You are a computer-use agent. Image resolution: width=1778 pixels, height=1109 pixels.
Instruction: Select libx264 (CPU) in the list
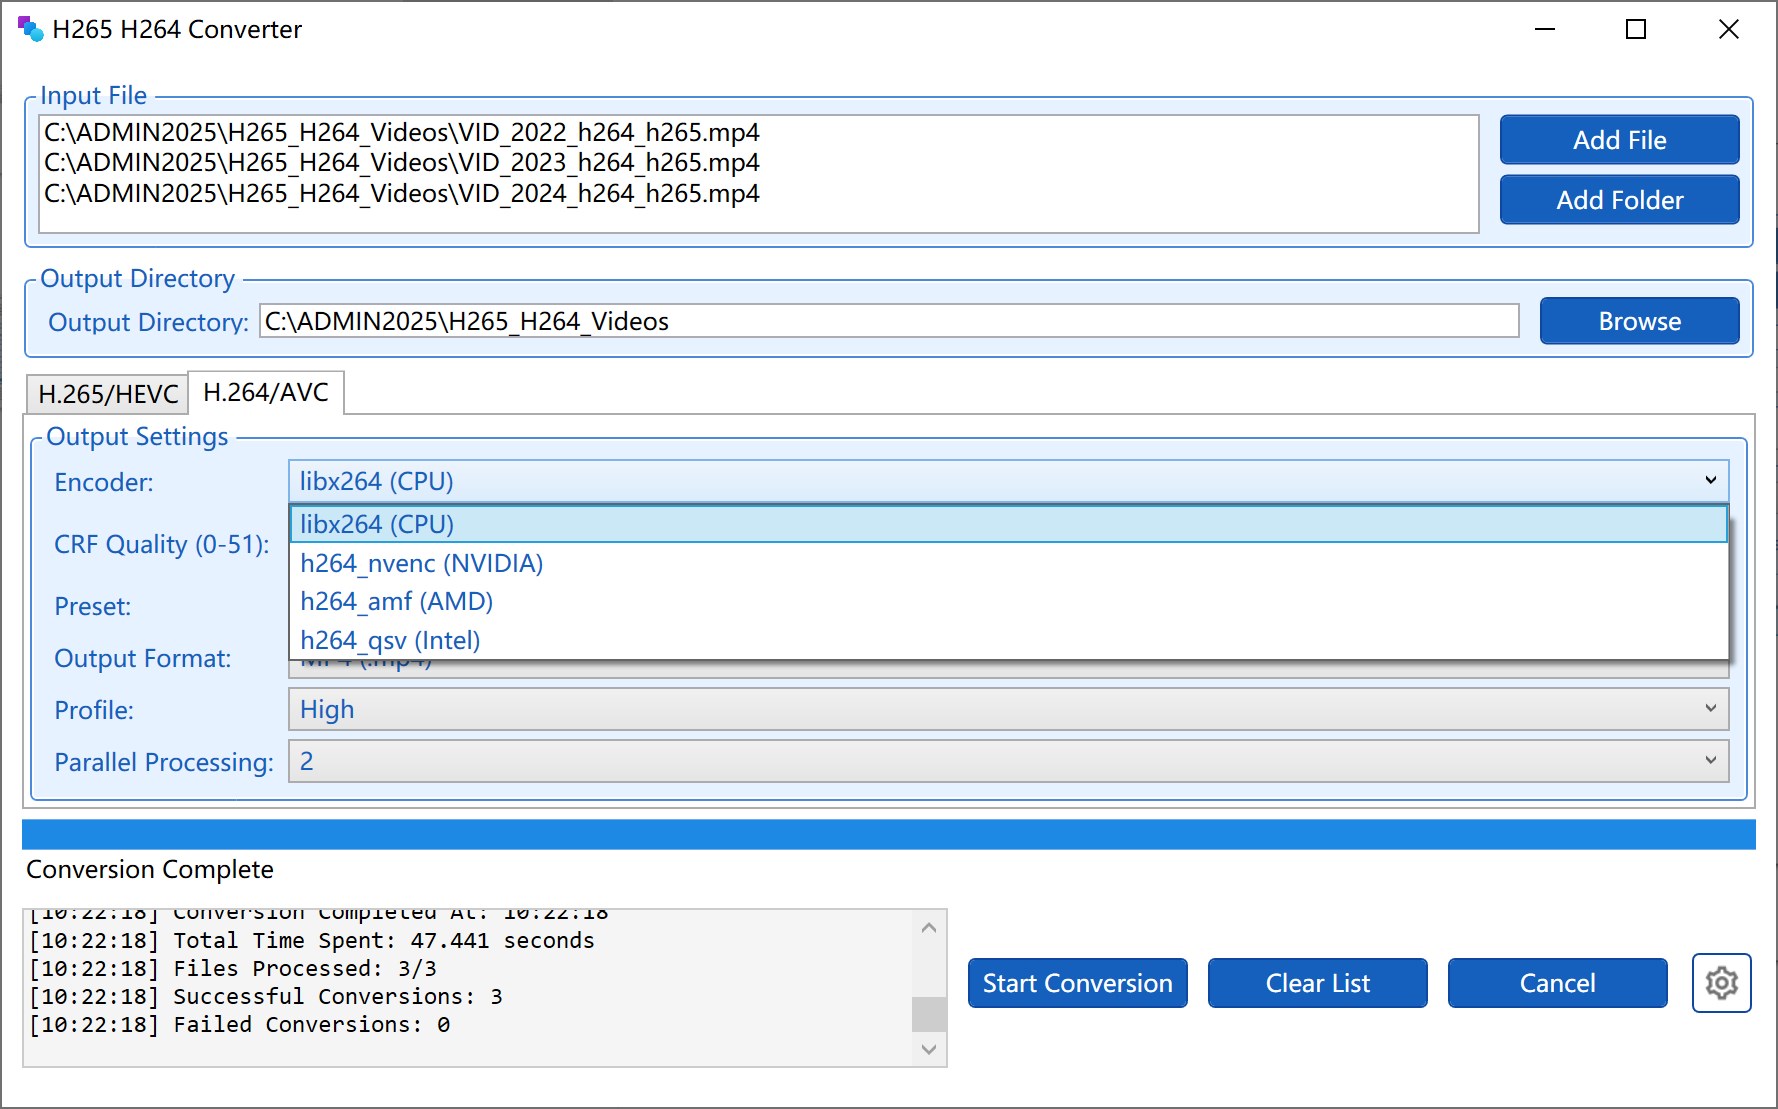377,524
